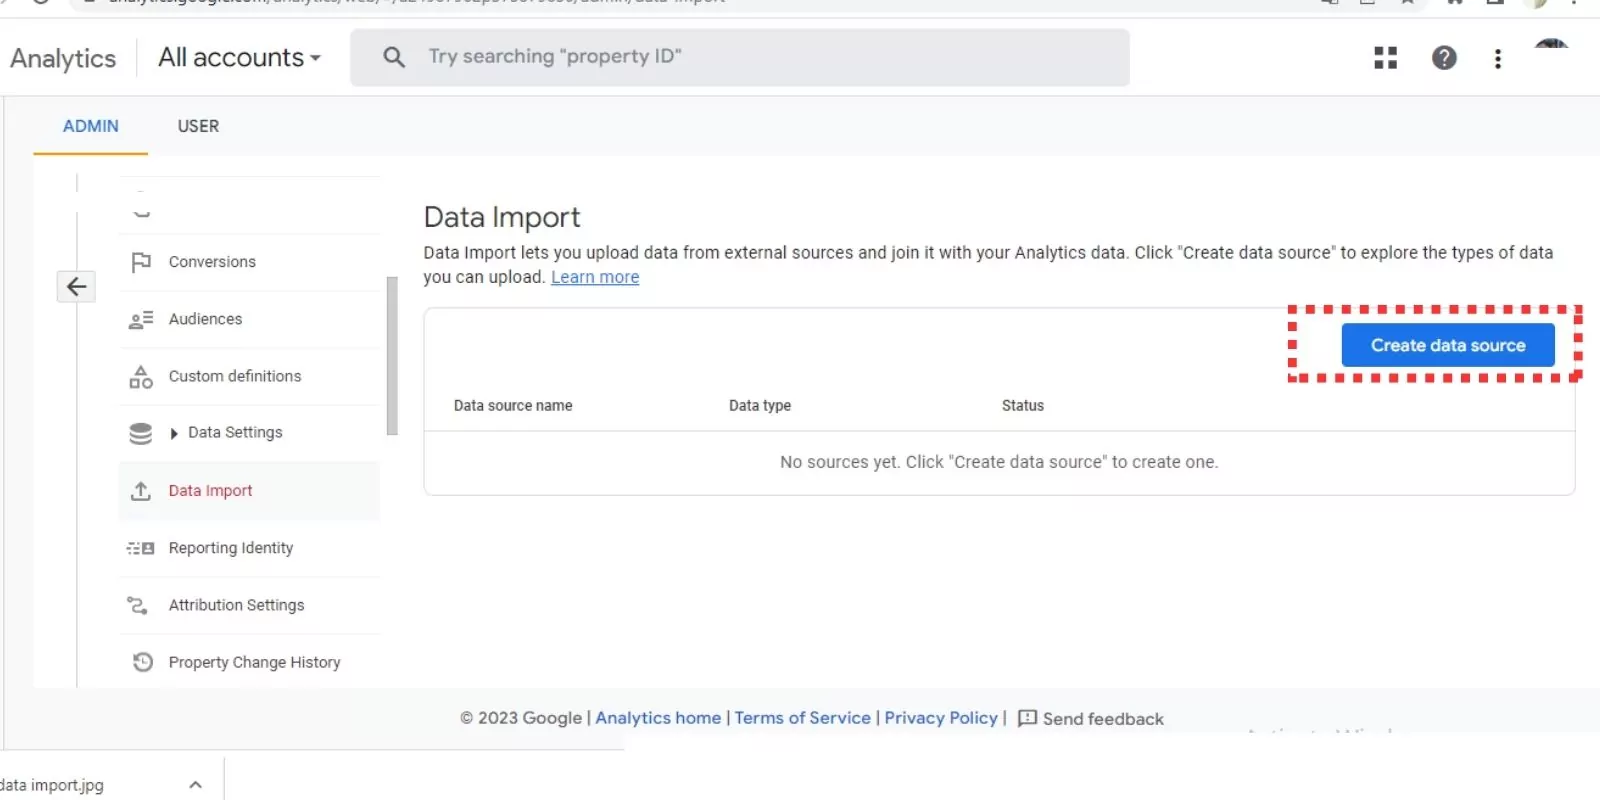Open the three-dot more options menu

(x=1497, y=59)
